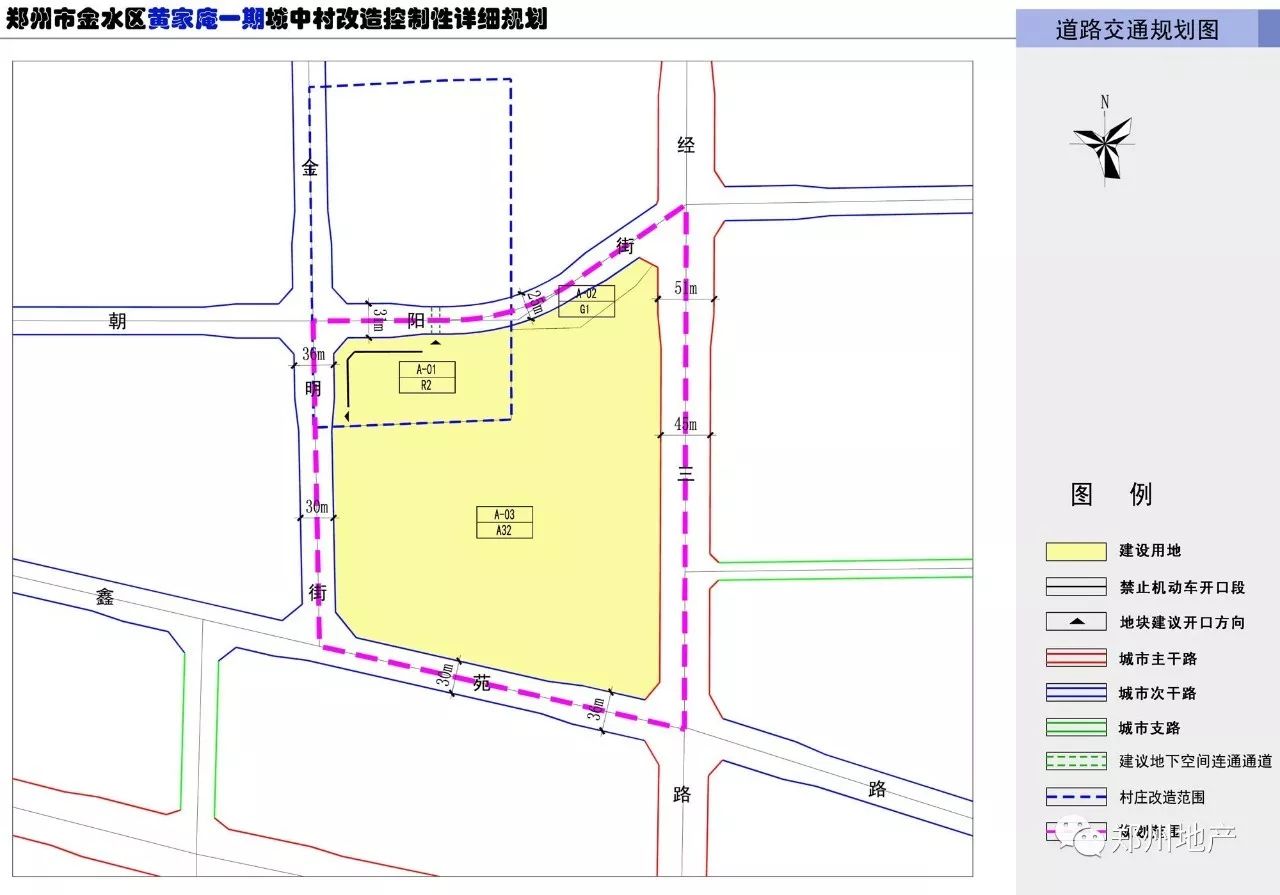Click the 苑 road name character

[482, 683]
